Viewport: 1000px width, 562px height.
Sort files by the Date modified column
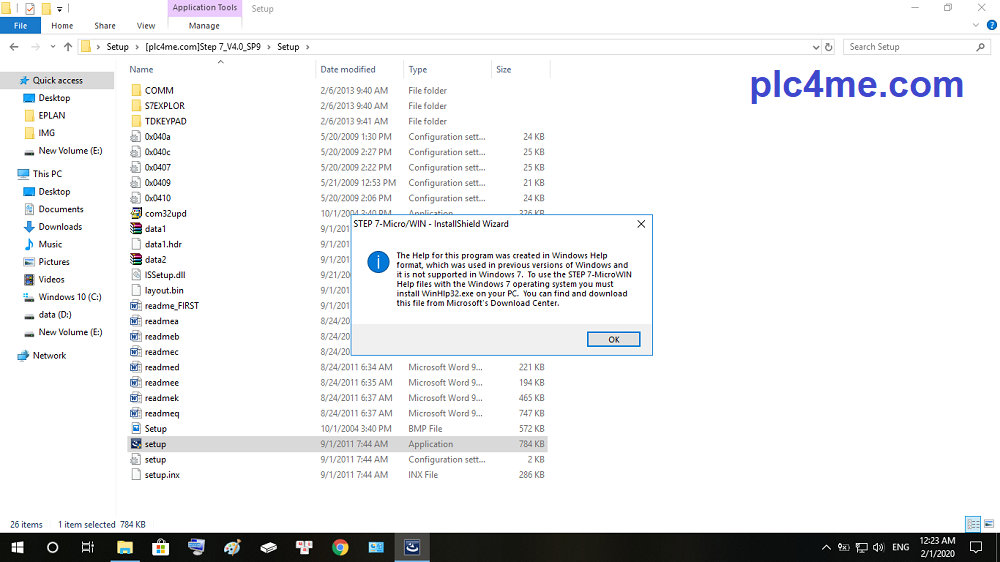348,70
